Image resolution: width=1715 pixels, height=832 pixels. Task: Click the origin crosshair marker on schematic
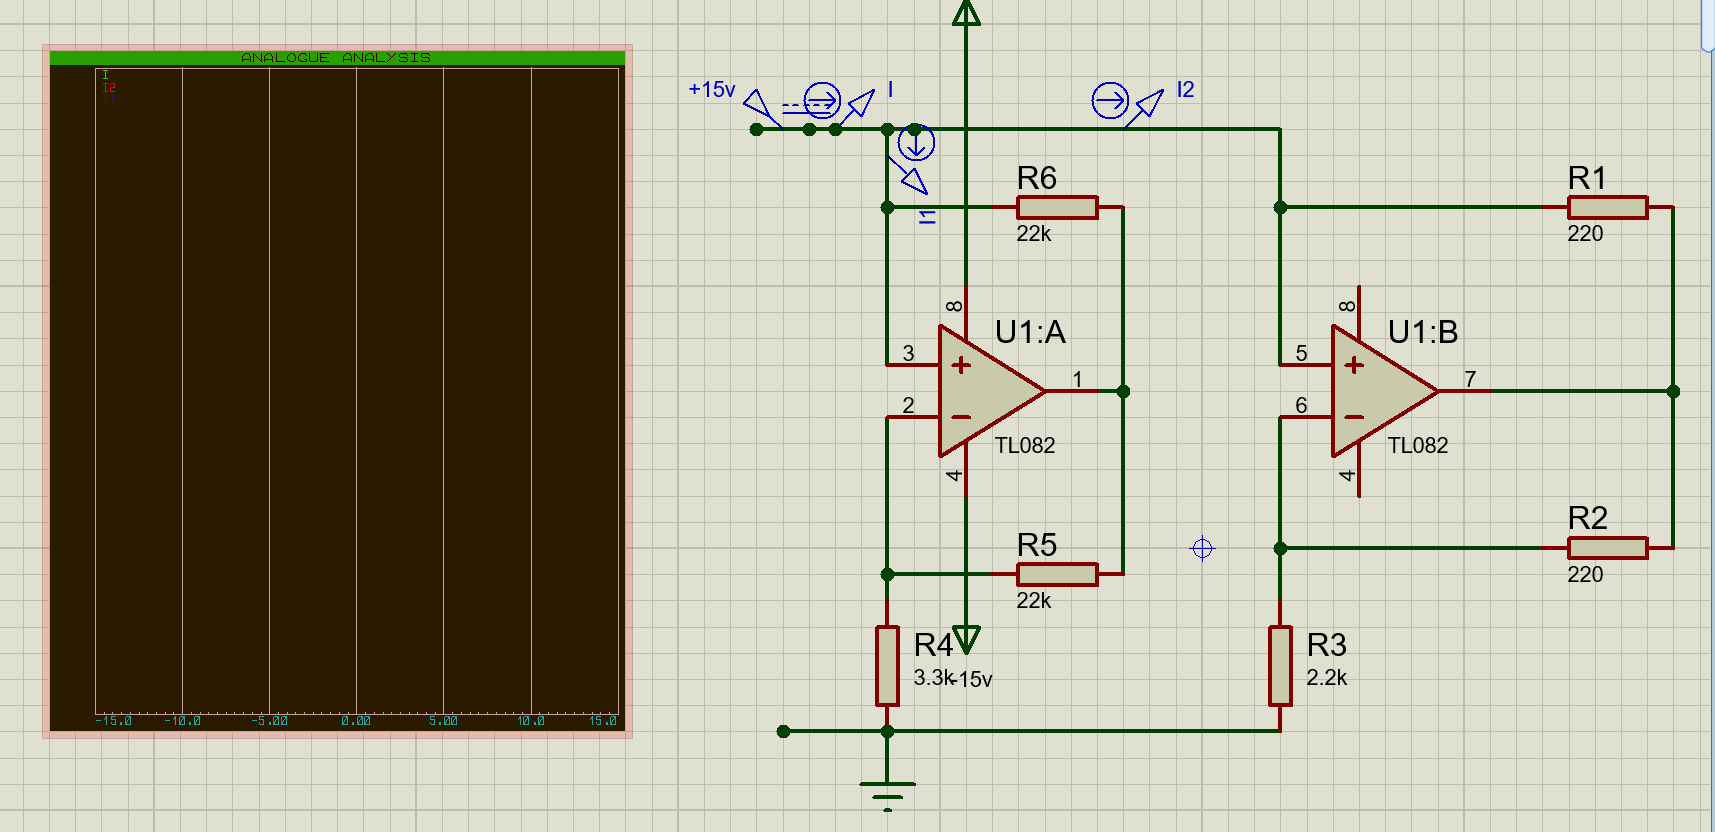click(x=1202, y=548)
